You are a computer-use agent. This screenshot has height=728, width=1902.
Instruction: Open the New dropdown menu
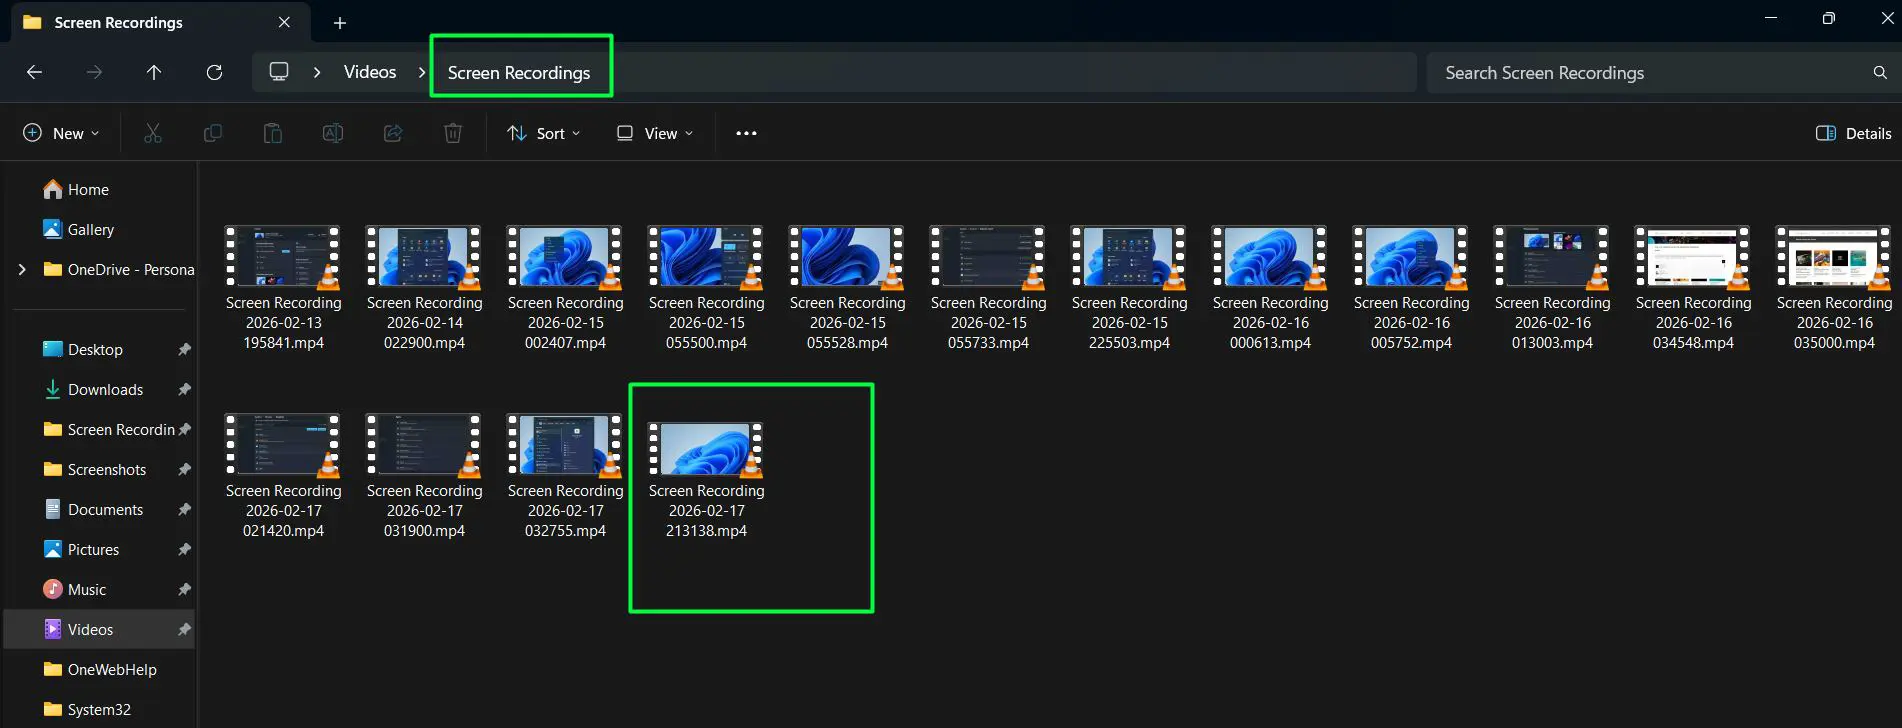[61, 133]
